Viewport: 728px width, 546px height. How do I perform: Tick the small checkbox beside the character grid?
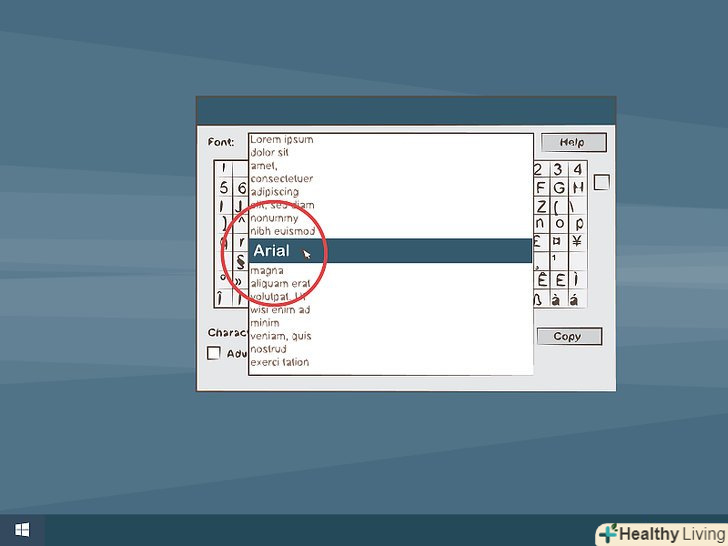(602, 182)
